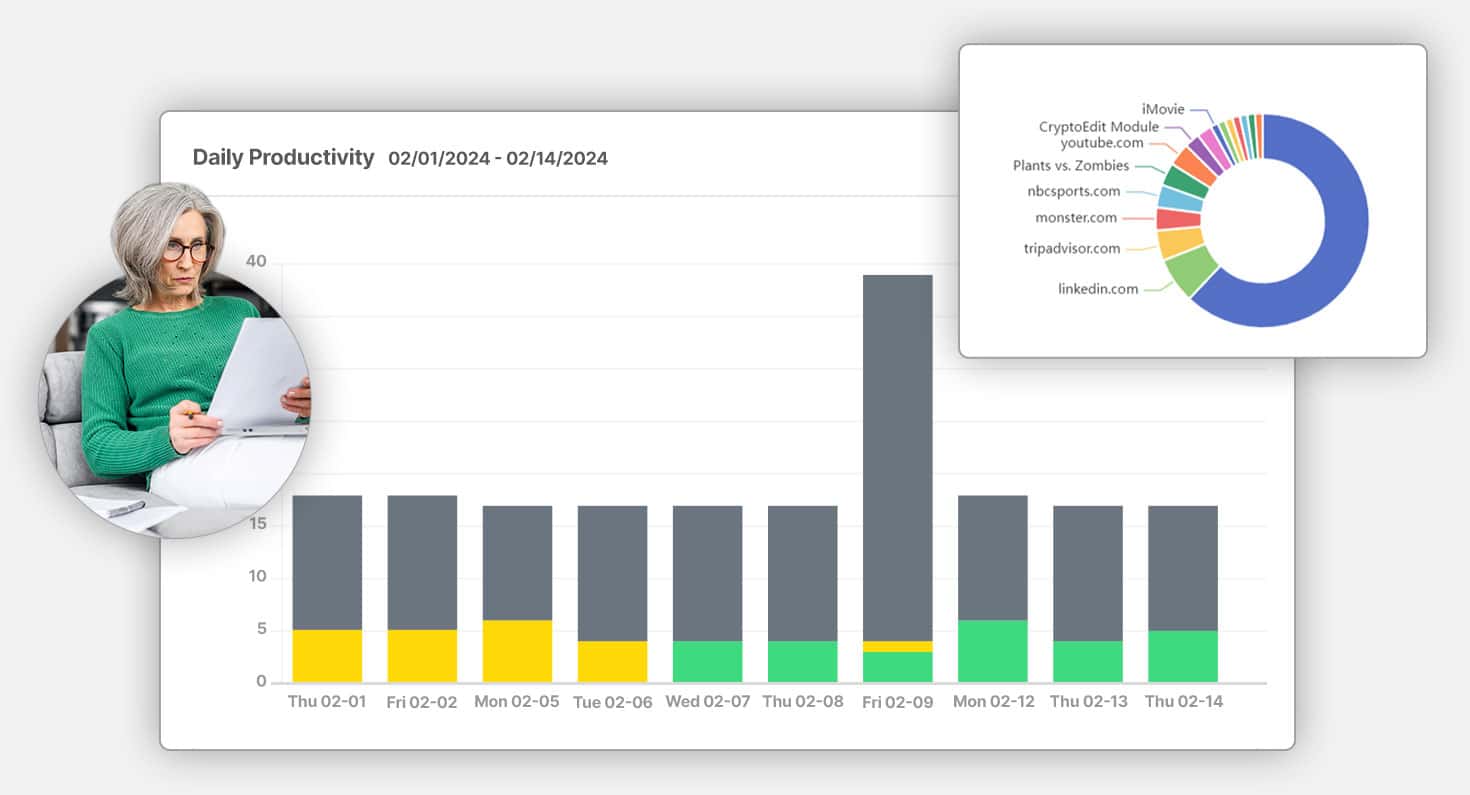The image size is (1470, 795).
Task: Select the green bar segment for Thu 02-14
Action: [x=1183, y=656]
